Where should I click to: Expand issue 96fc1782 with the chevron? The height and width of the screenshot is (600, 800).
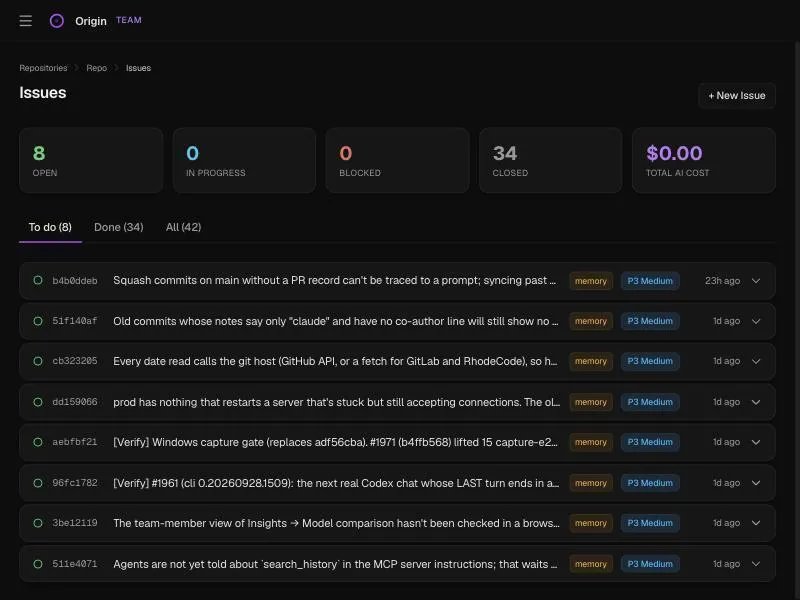756,483
